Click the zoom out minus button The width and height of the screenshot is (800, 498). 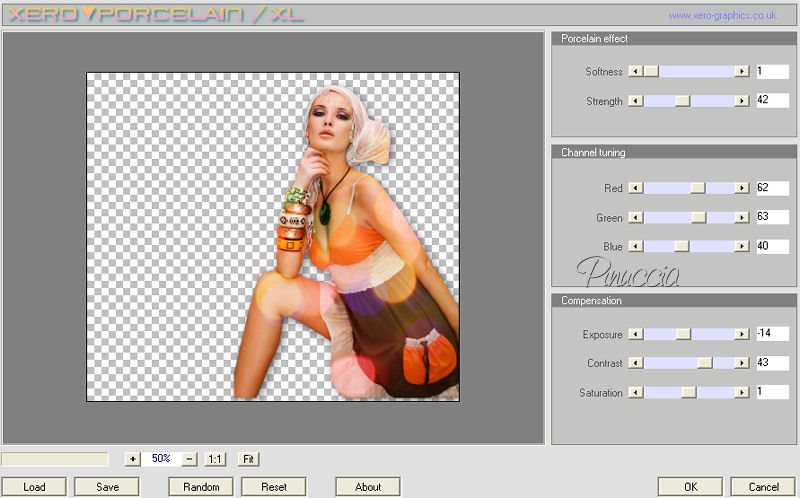click(x=190, y=459)
